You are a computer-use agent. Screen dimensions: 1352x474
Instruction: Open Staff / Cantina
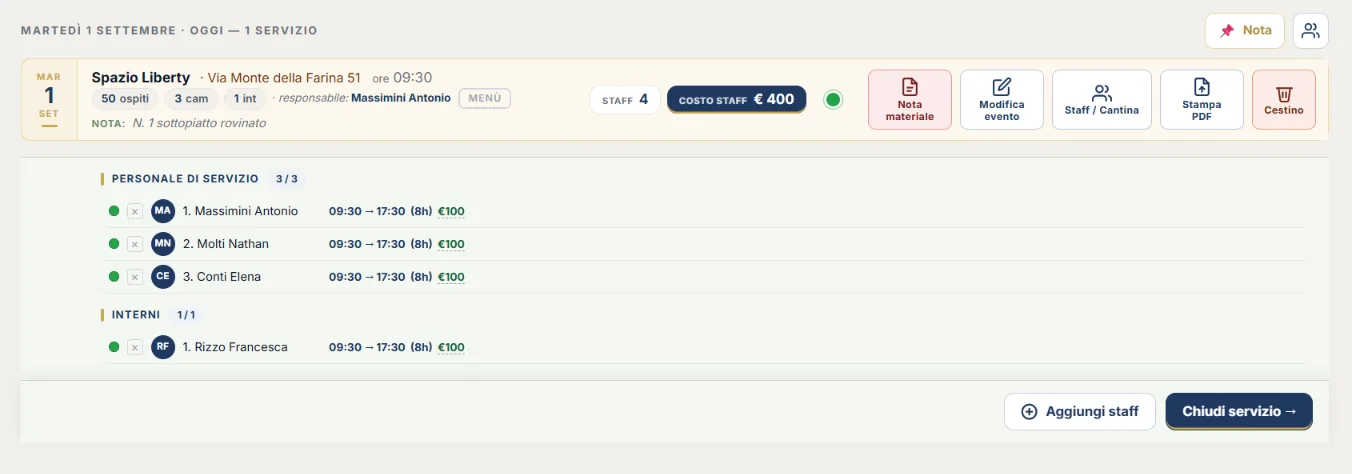[1102, 100]
